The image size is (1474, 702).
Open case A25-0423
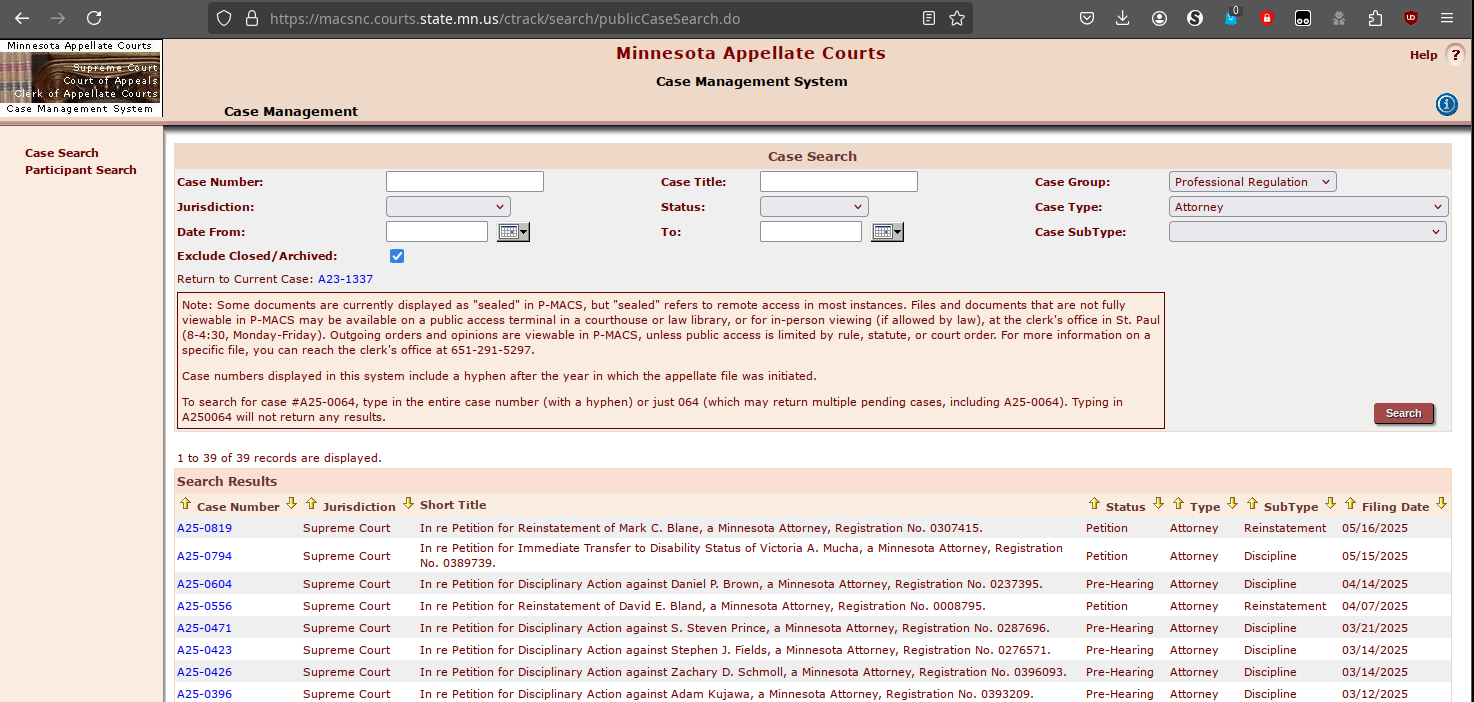click(204, 650)
